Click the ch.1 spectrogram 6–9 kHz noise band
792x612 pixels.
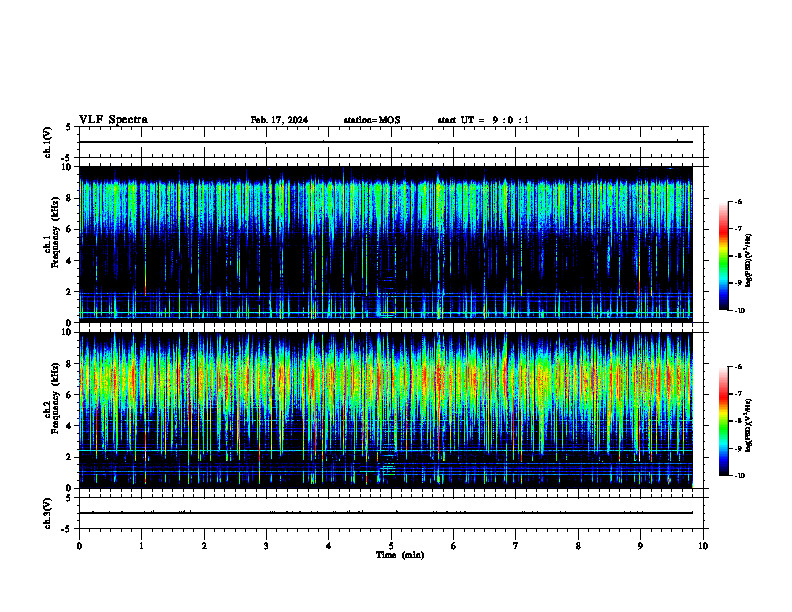pos(386,207)
